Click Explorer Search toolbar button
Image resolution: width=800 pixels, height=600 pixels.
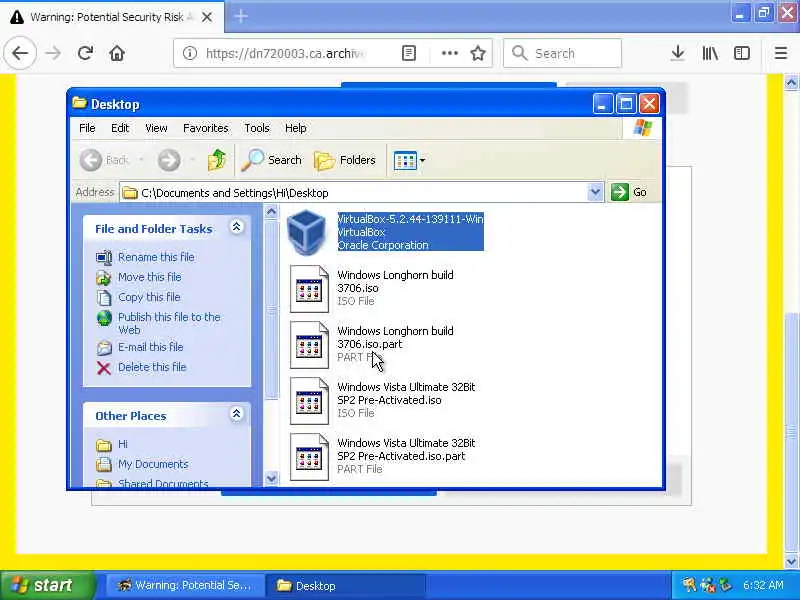coord(271,160)
